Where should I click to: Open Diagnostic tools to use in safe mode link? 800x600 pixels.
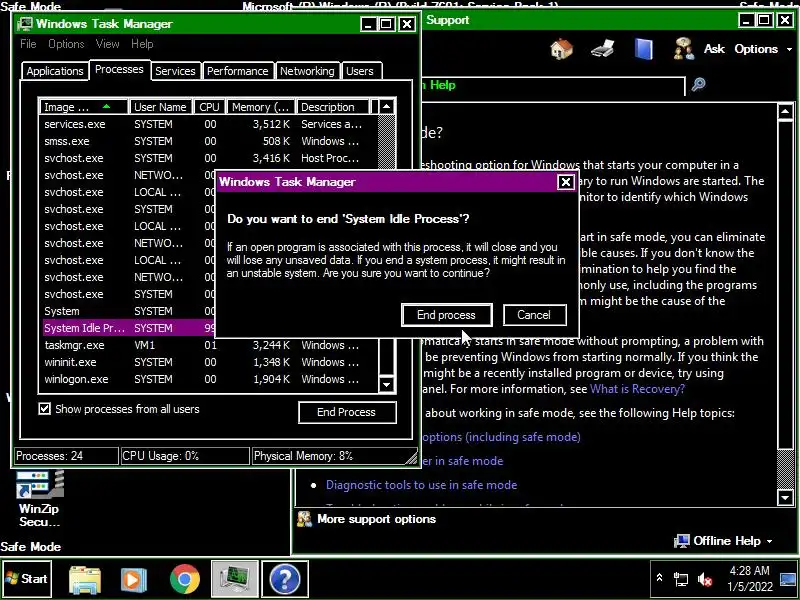click(x=421, y=485)
